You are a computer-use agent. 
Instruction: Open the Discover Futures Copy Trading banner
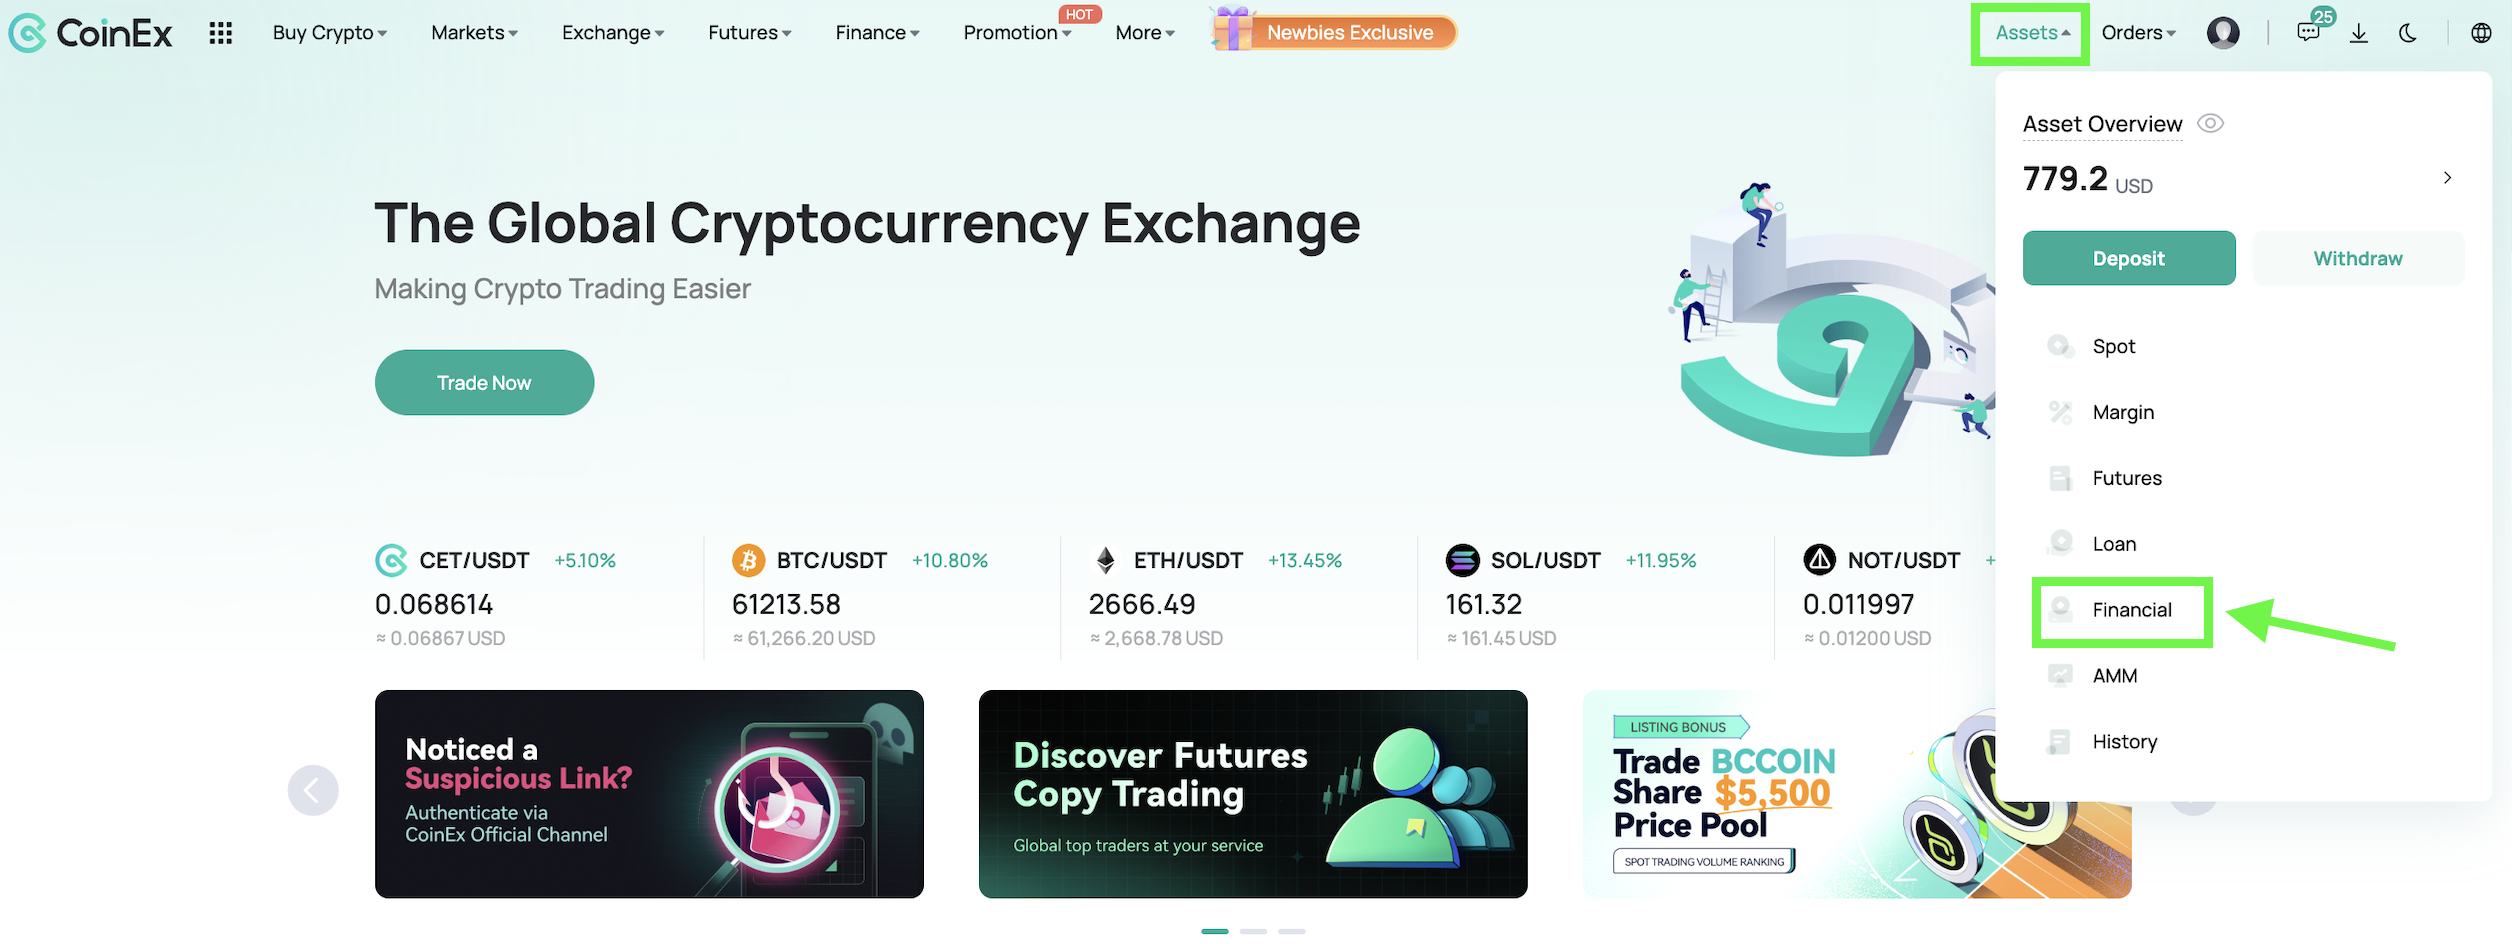pos(1253,794)
